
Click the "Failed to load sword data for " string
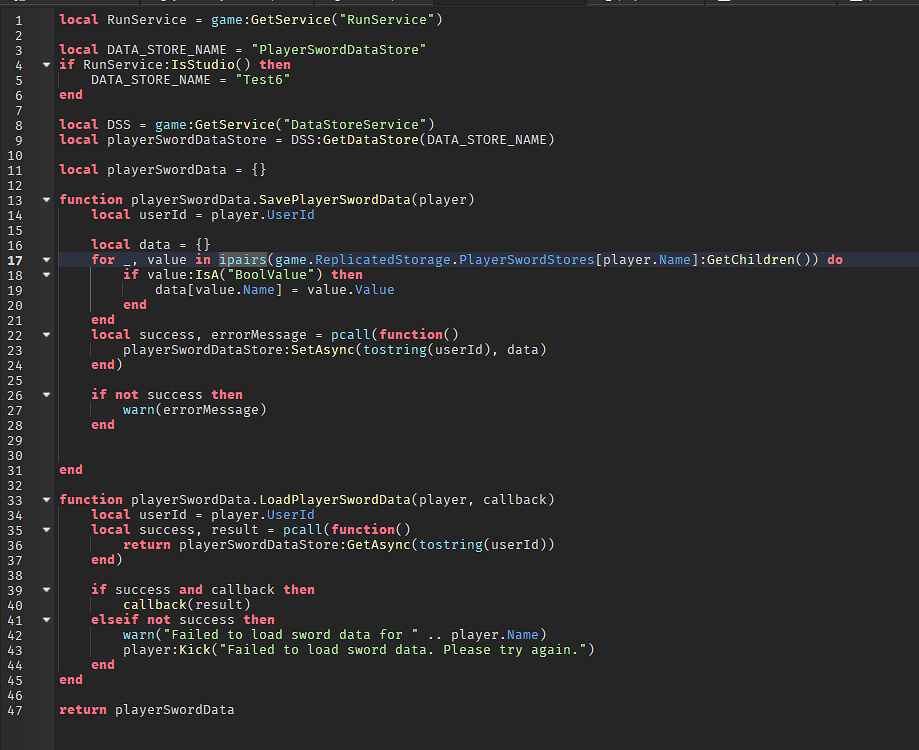coord(291,635)
